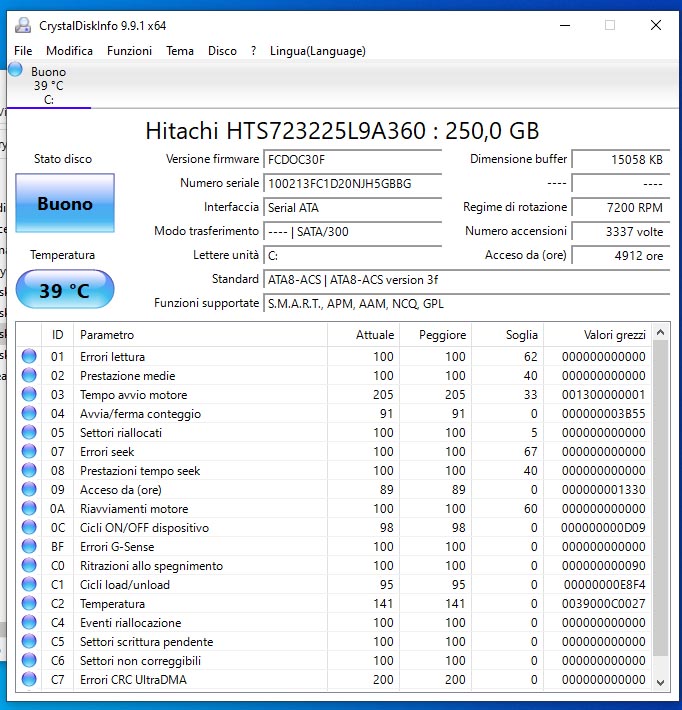This screenshot has width=682, height=710.
Task: Click the CrystalDiskInfo app icon in title bar
Action: [x=23, y=25]
